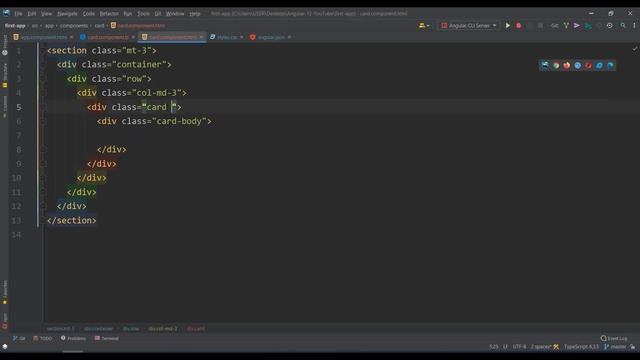
Task: Open the Problems tool window button
Action: point(73,338)
